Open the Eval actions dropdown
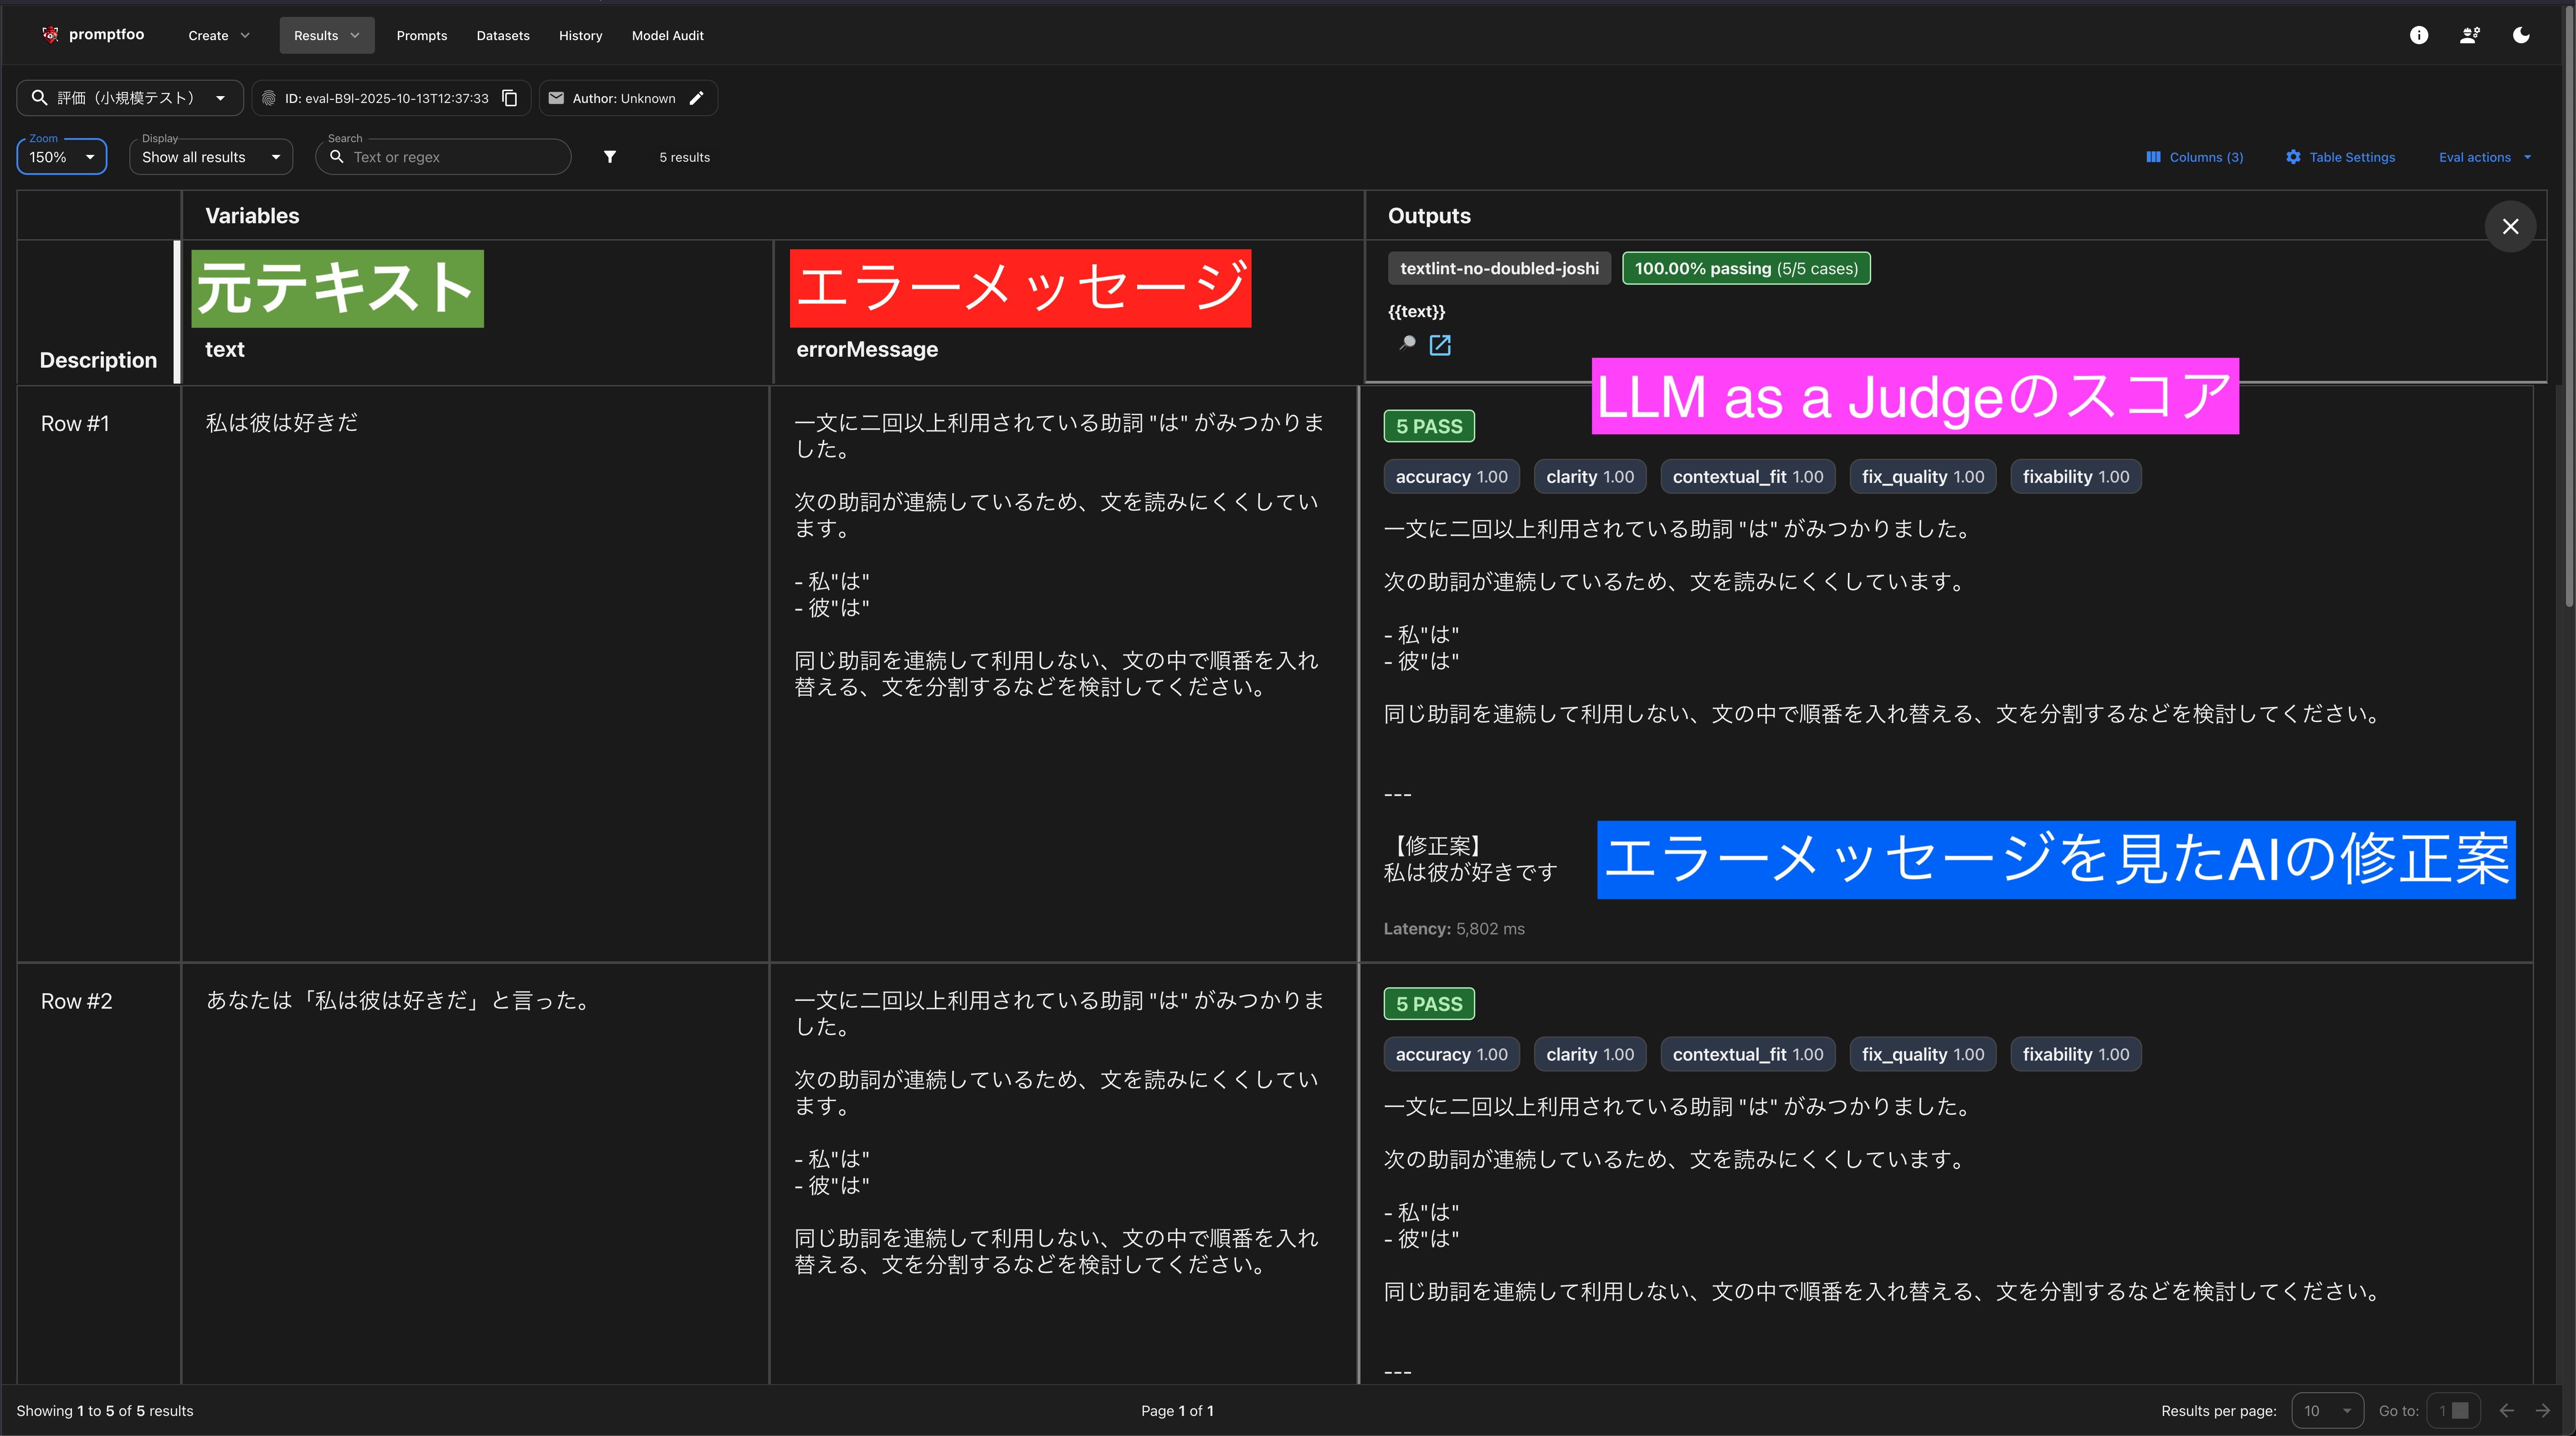Image resolution: width=2576 pixels, height=1436 pixels. click(x=2485, y=157)
